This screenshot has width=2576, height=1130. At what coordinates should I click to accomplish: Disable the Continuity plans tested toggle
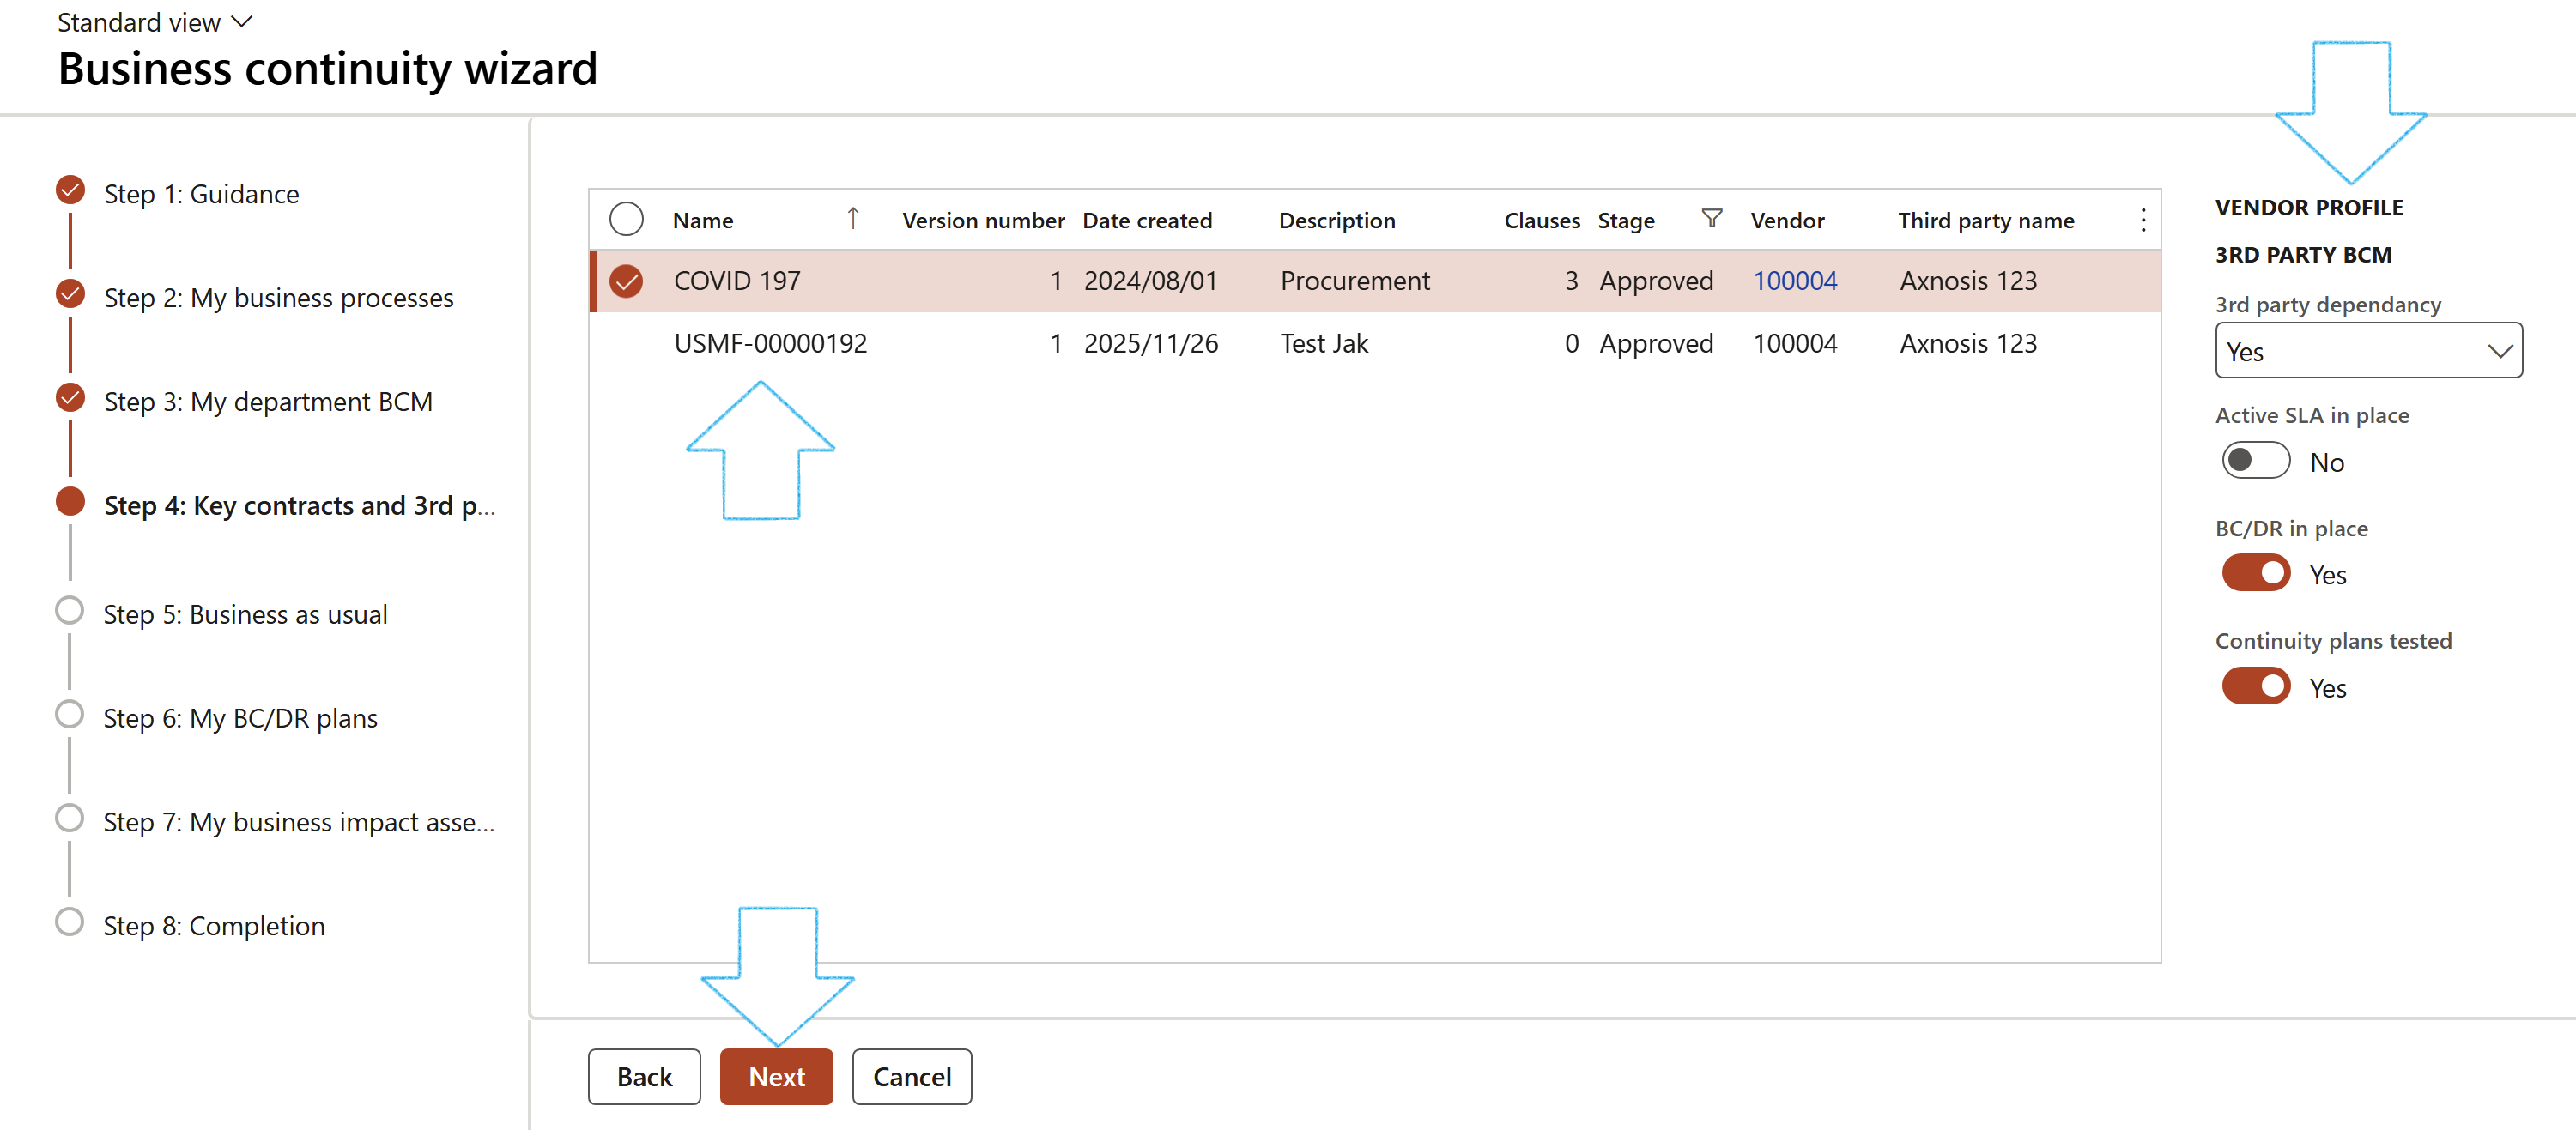pos(2255,687)
